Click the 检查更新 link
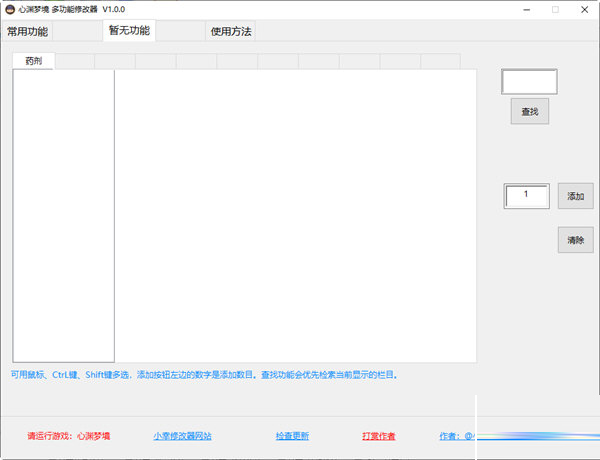Viewport: 600px width, 460px height. click(x=292, y=436)
